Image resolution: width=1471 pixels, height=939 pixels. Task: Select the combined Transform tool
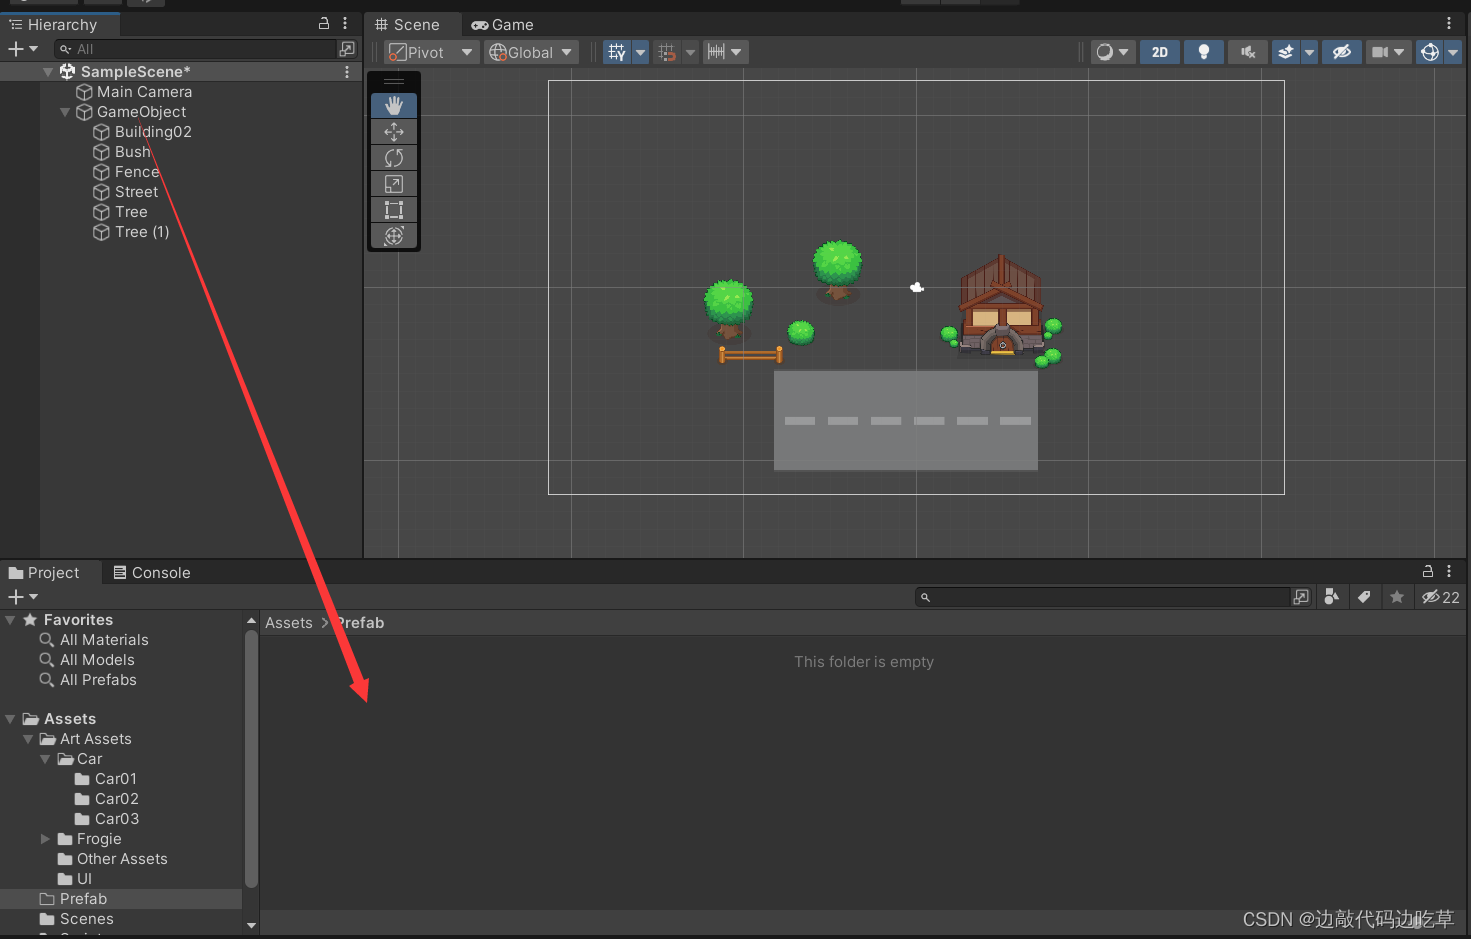[x=394, y=236]
